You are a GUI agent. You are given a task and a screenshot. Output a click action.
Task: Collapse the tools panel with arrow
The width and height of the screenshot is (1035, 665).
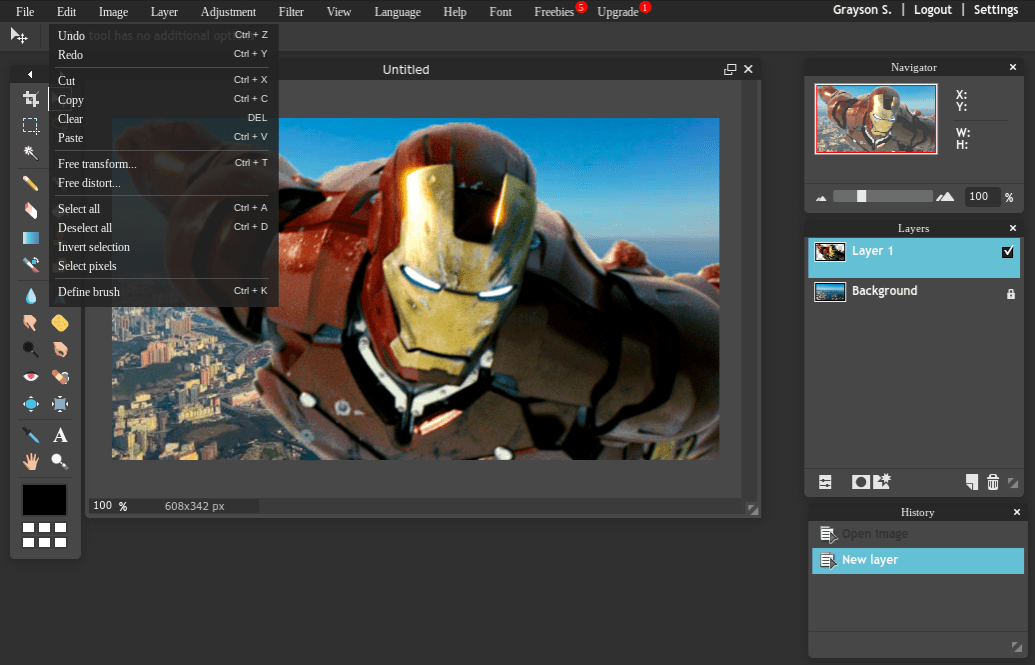[x=30, y=75]
